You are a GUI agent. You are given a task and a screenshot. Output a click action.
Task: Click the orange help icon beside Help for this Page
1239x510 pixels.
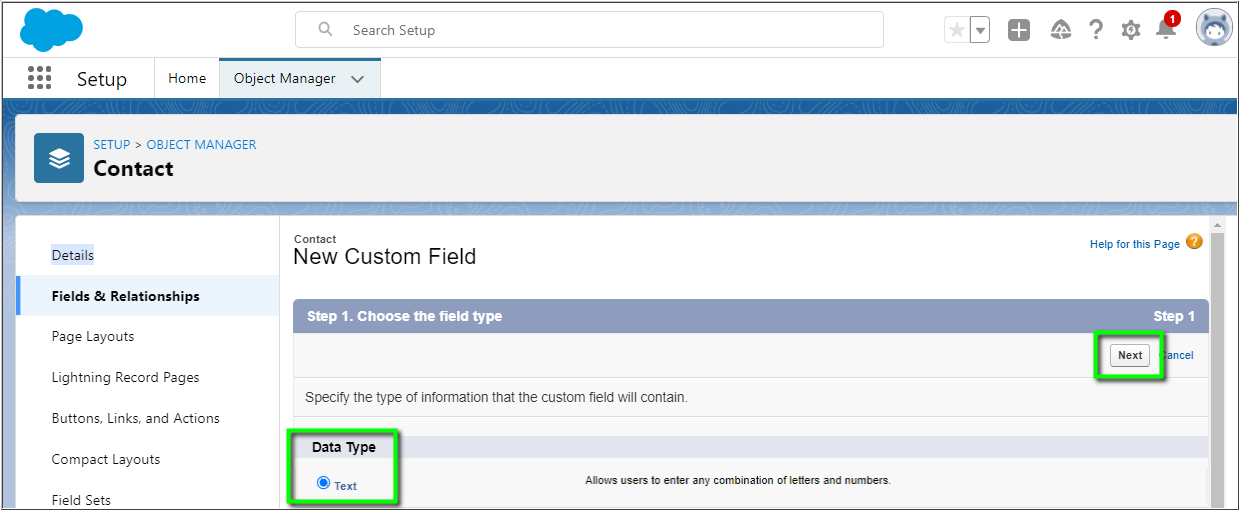point(1194,242)
